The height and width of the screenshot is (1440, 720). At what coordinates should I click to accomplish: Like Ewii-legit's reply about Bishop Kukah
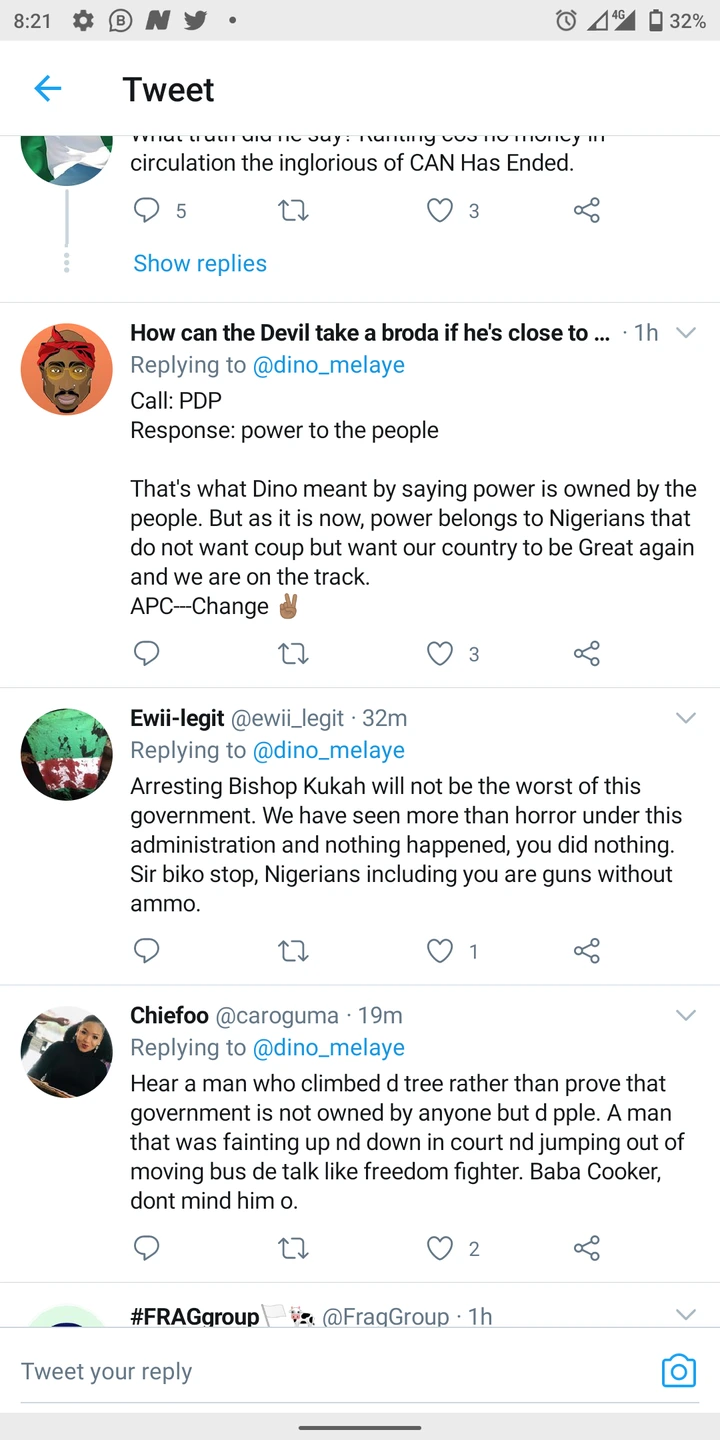[x=440, y=950]
